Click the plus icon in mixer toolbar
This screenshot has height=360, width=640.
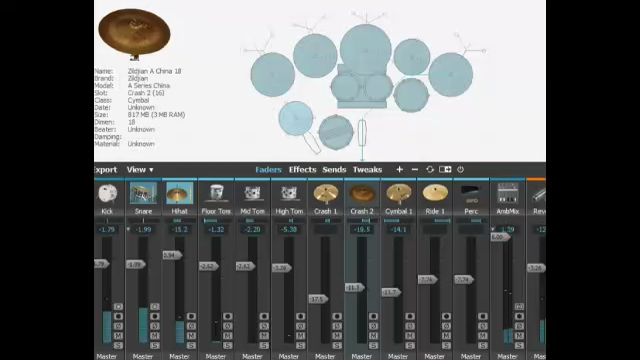400,169
